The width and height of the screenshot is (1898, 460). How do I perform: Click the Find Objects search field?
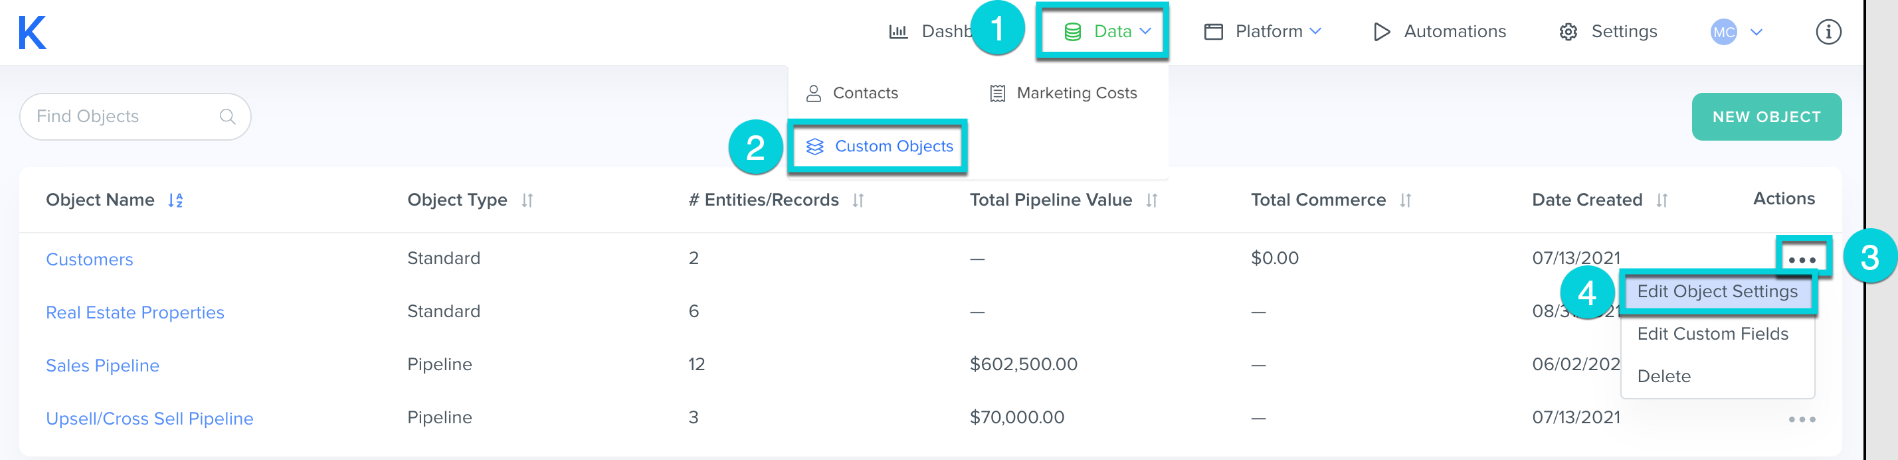click(135, 117)
